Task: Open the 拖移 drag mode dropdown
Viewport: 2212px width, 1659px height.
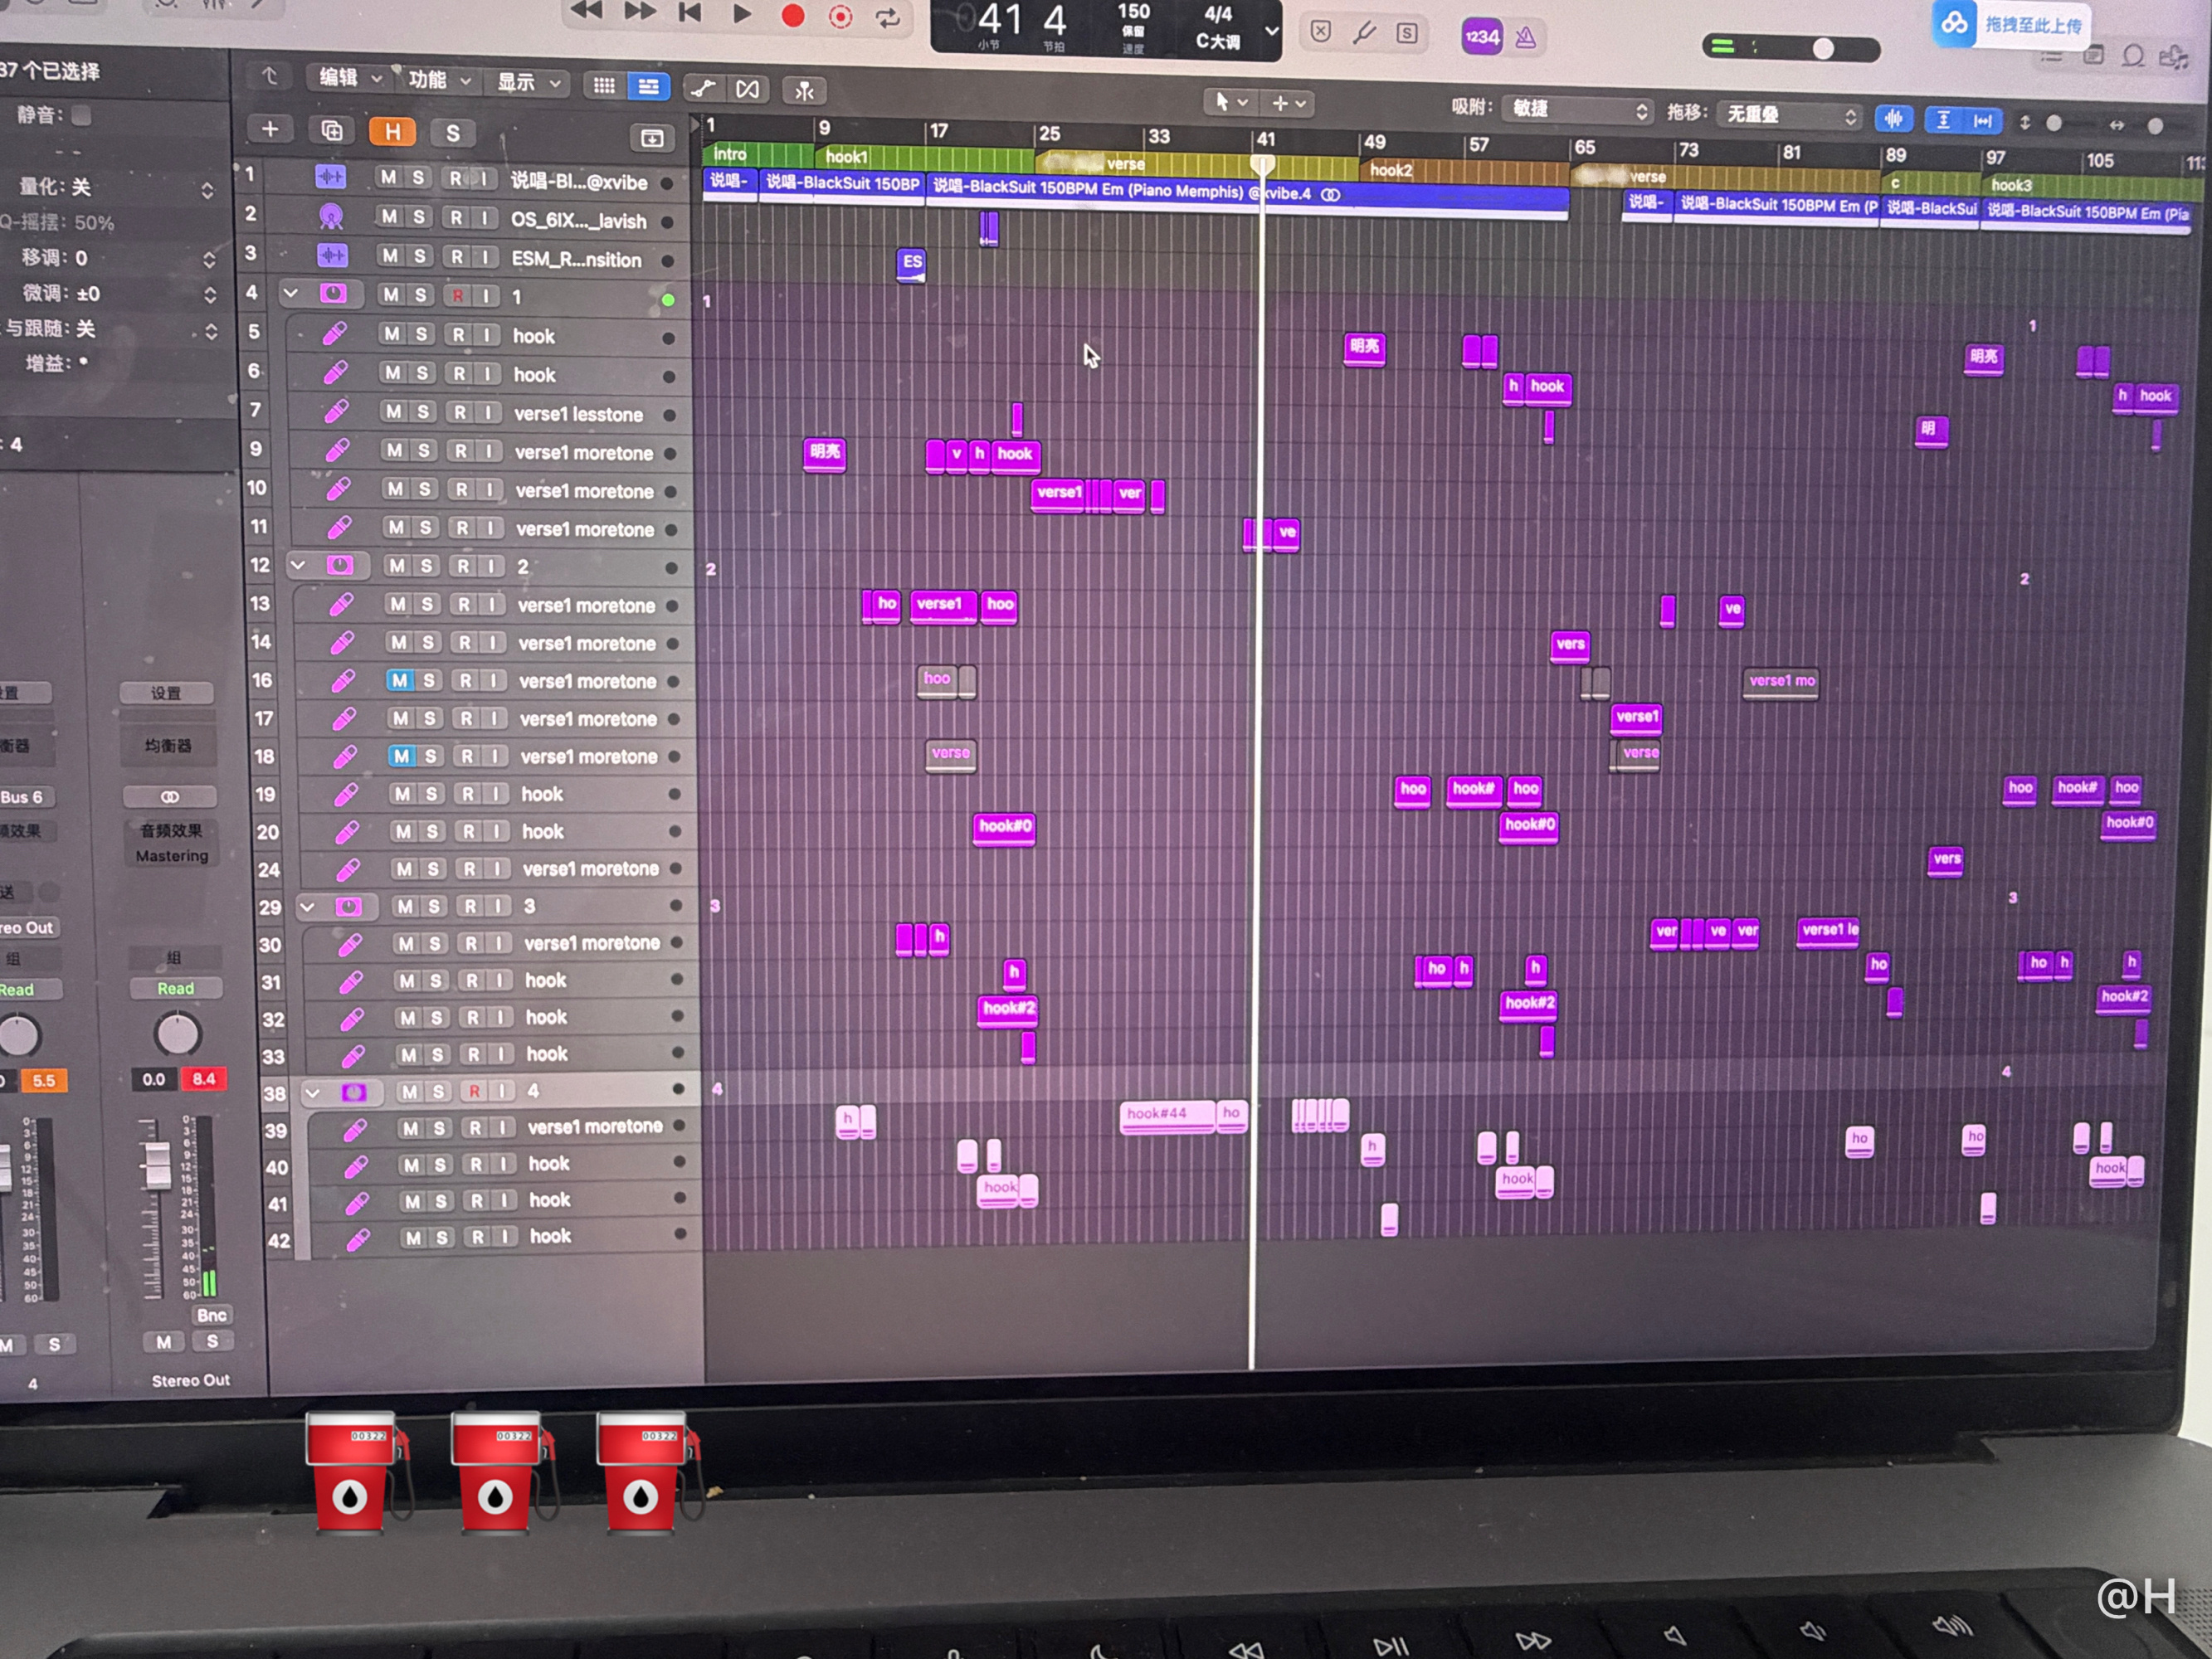Action: 1790,115
